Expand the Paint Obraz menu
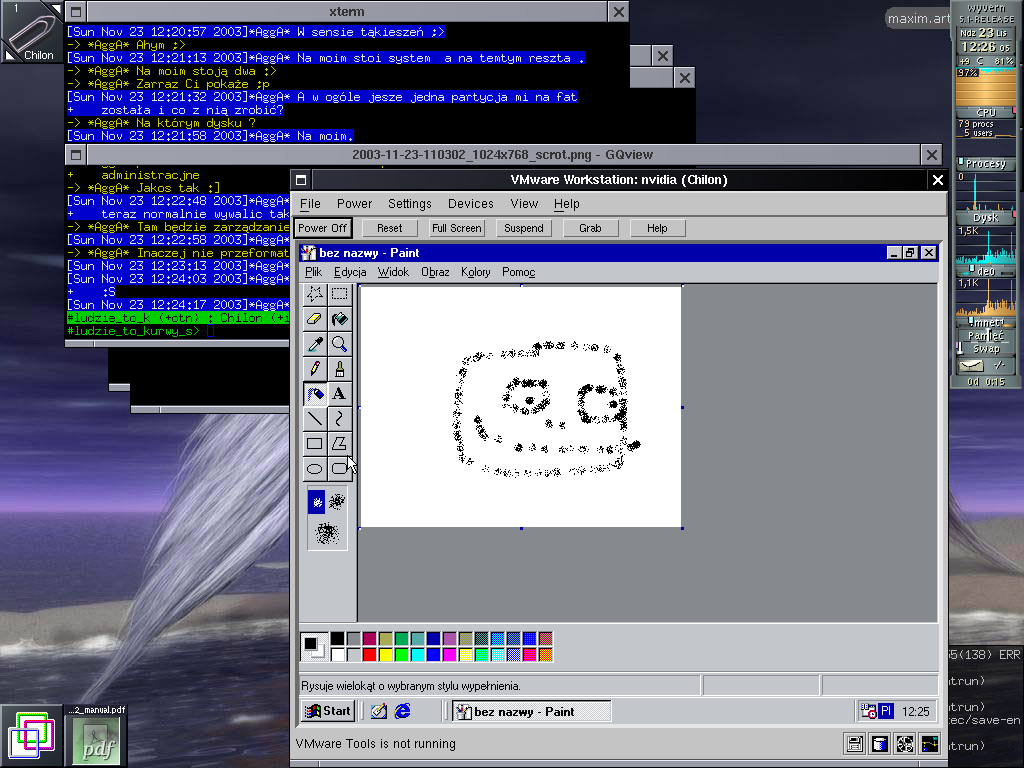The width and height of the screenshot is (1024, 768). pyautogui.click(x=435, y=272)
